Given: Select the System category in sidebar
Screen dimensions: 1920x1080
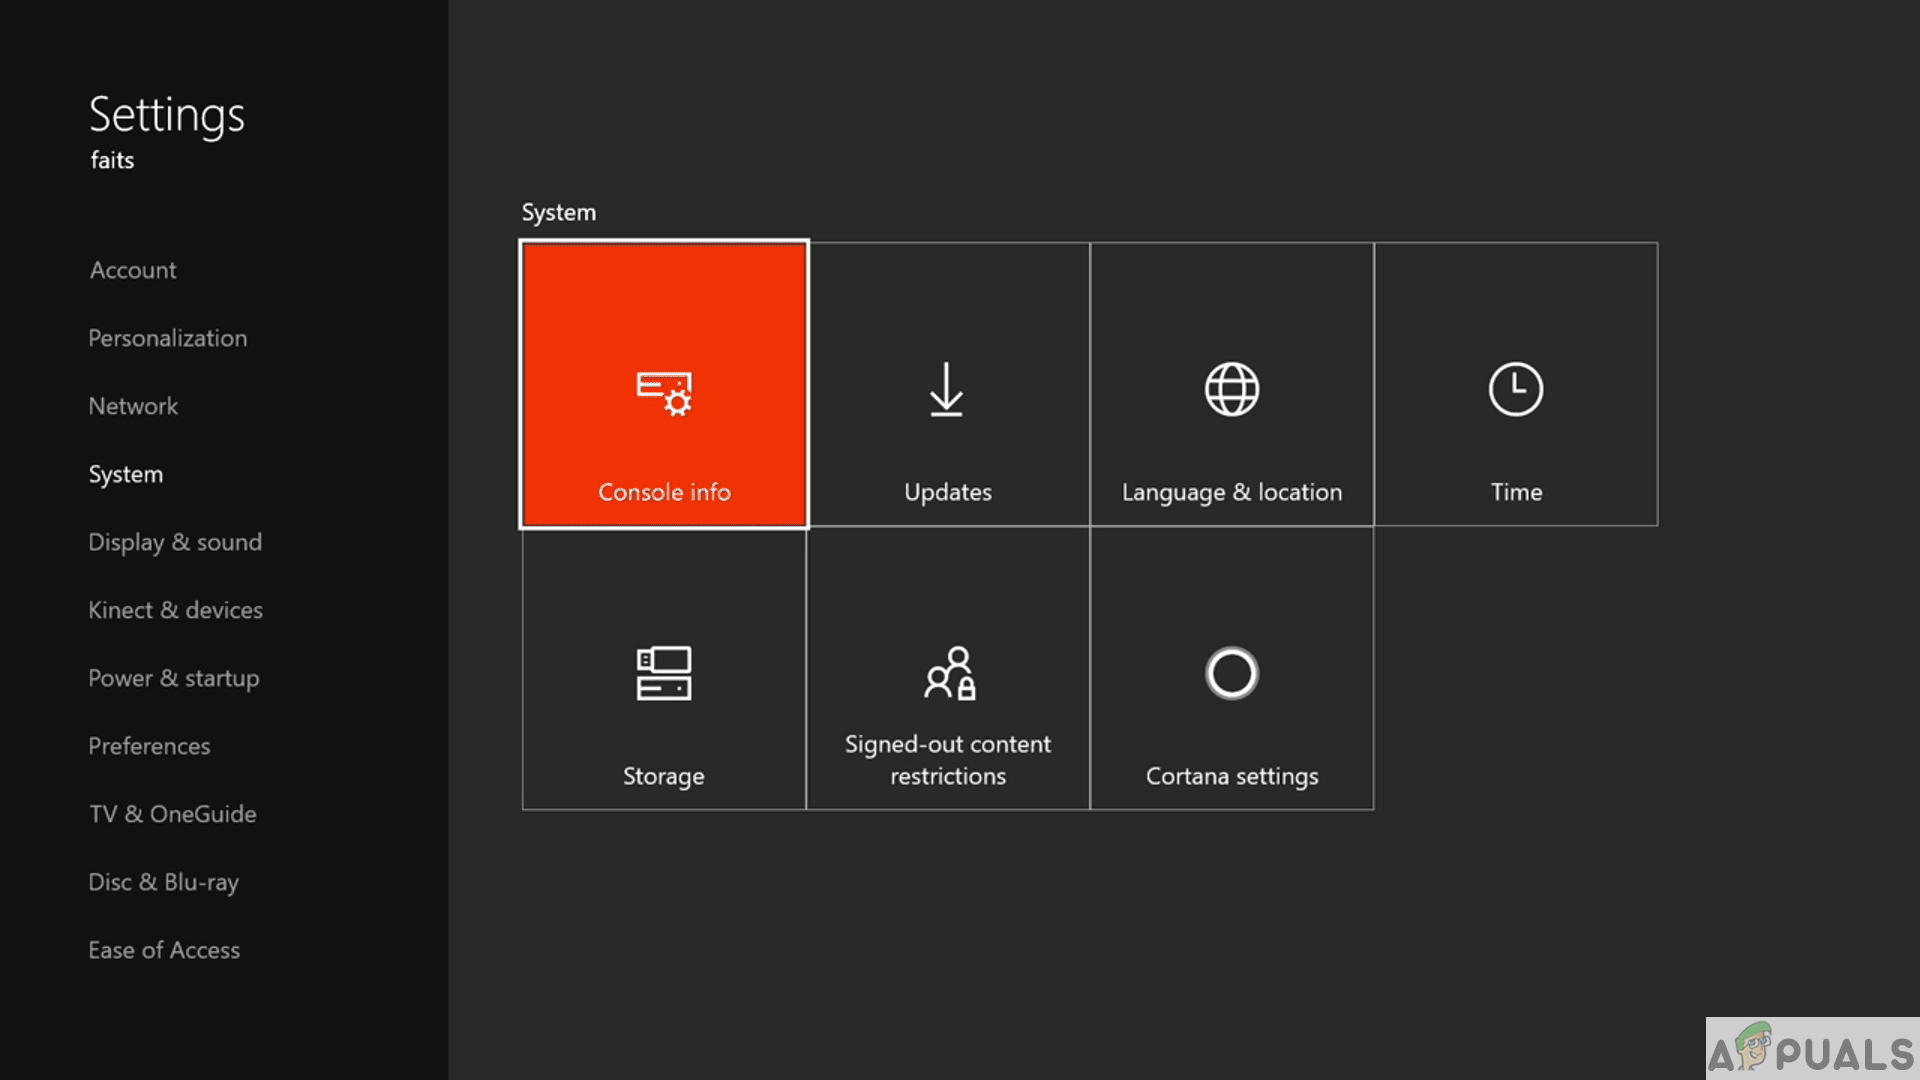Looking at the screenshot, I should [125, 474].
